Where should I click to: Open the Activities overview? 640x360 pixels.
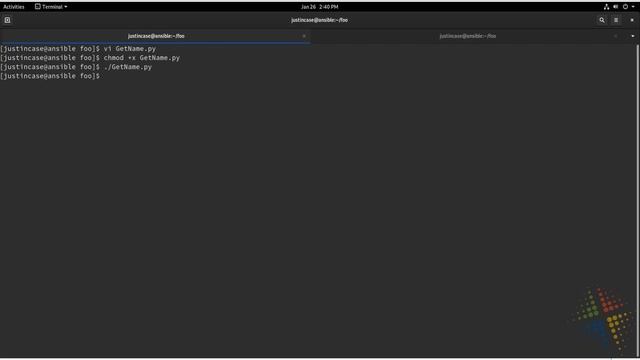pyautogui.click(x=13, y=7)
